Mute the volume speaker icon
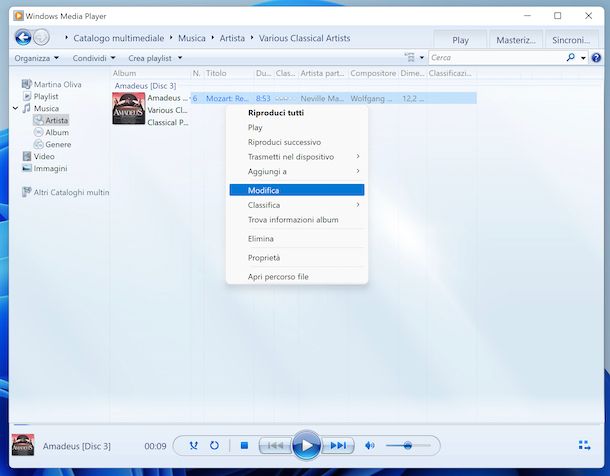Screen dimensions: 610x476 pos(370,445)
